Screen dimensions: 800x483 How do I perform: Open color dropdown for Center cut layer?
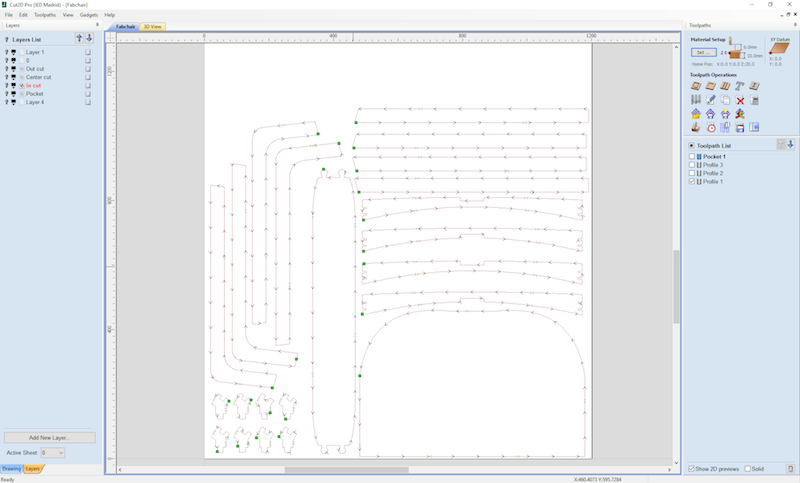click(14, 77)
